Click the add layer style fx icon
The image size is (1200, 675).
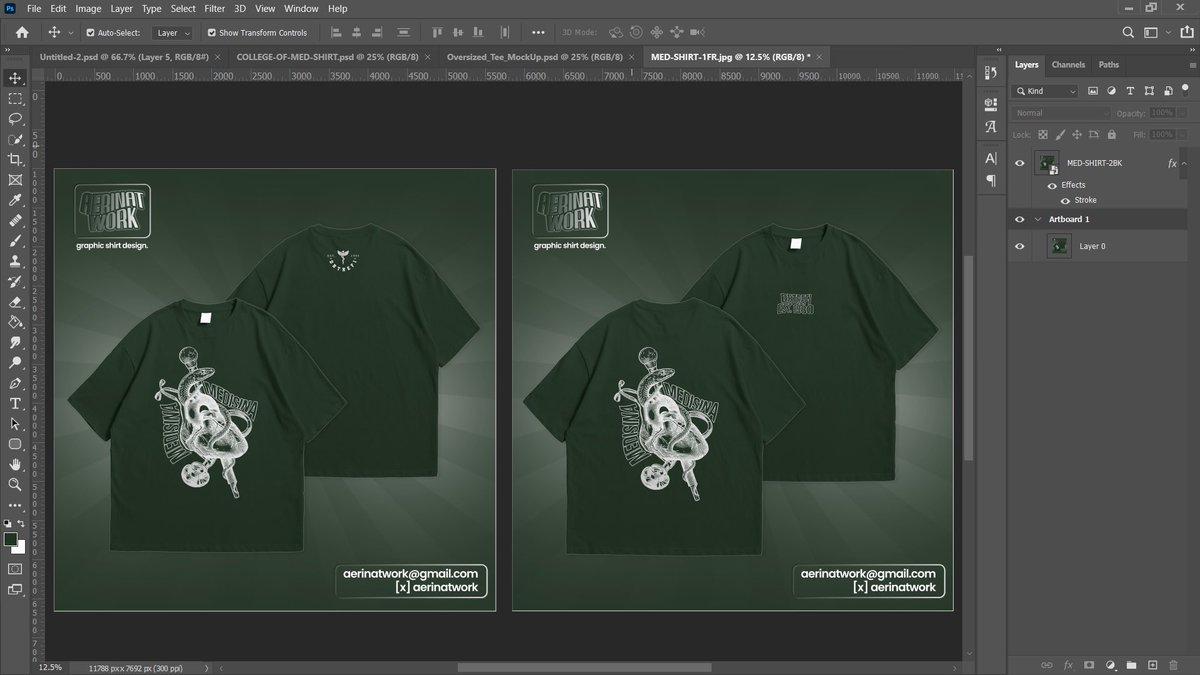click(1068, 664)
